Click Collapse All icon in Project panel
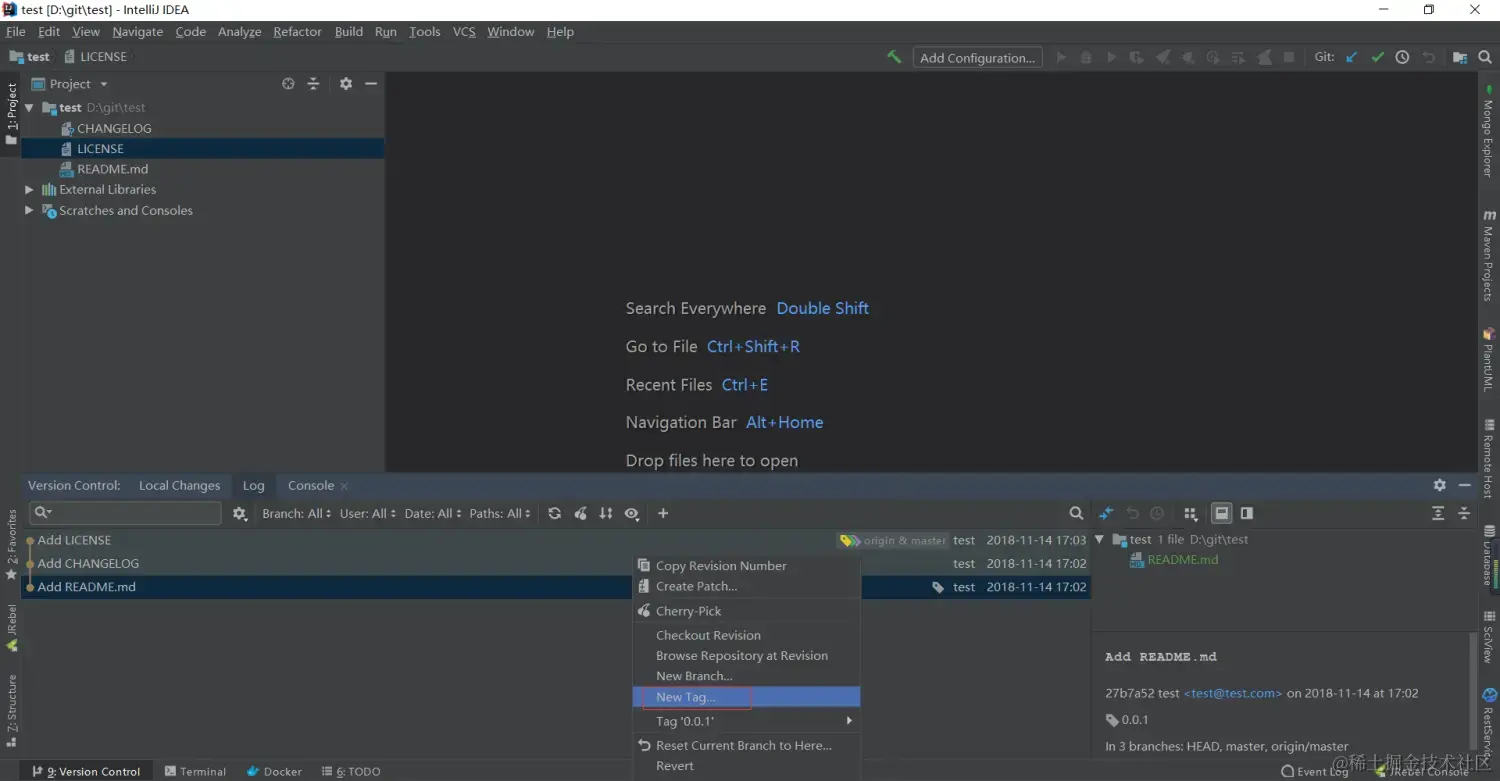 [313, 84]
